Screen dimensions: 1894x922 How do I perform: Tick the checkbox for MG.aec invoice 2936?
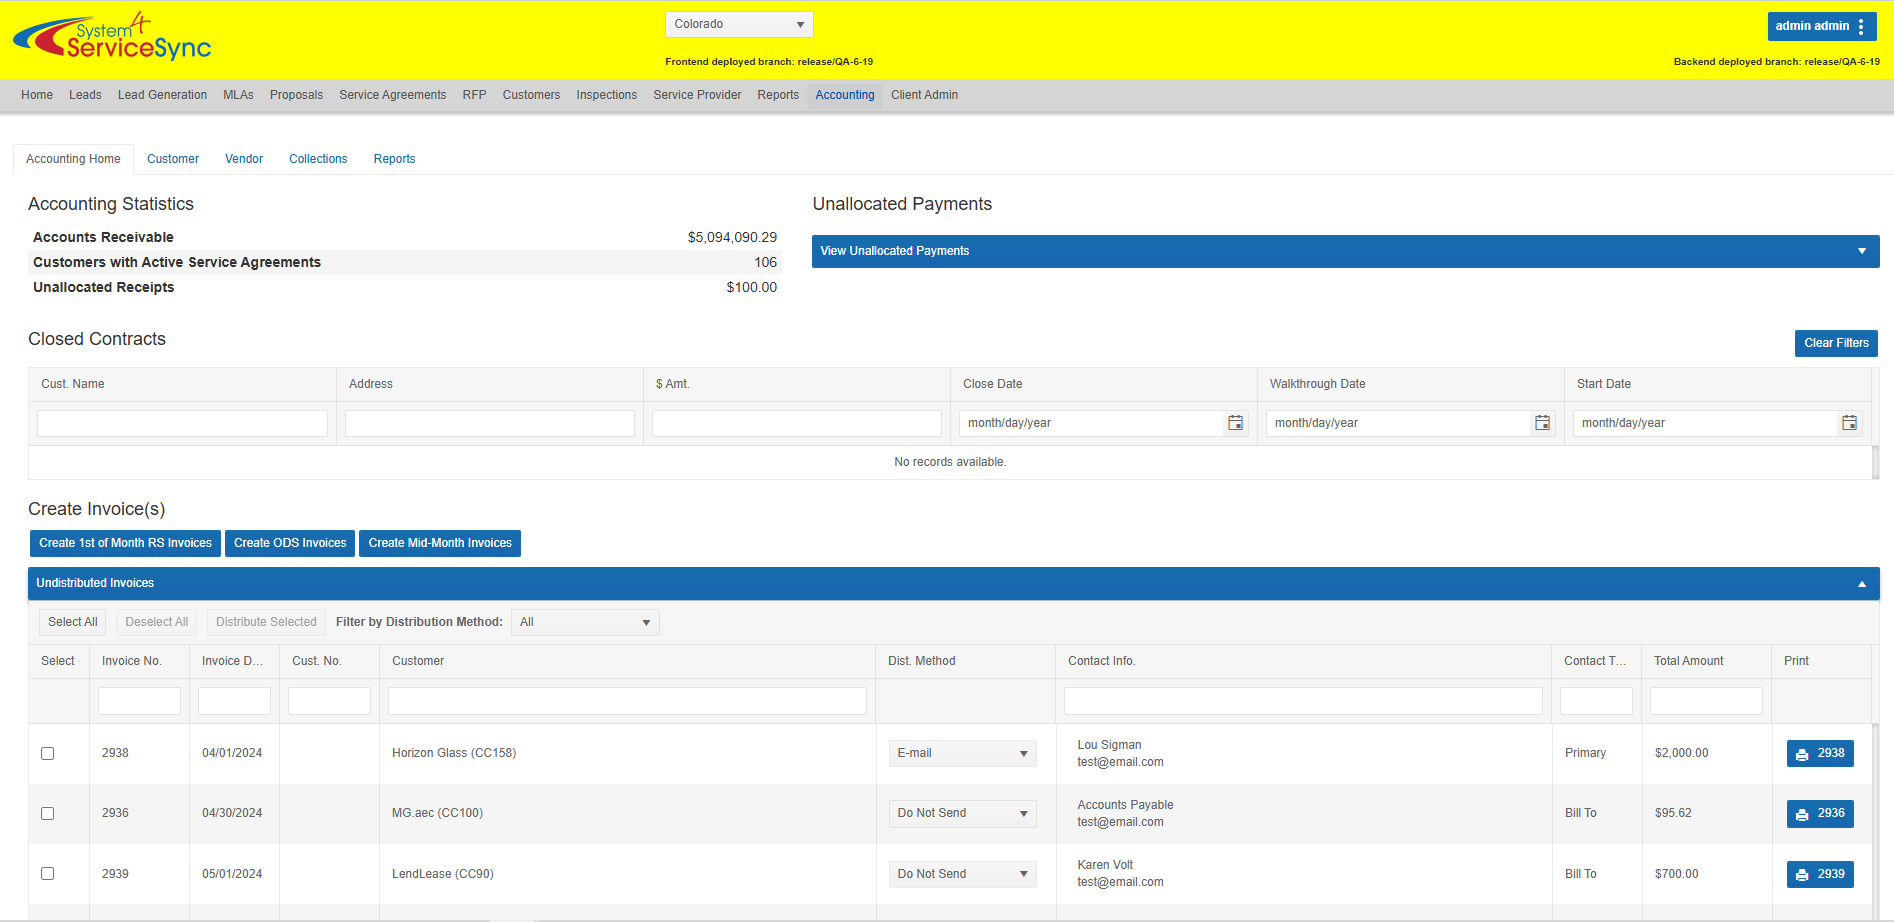[47, 813]
